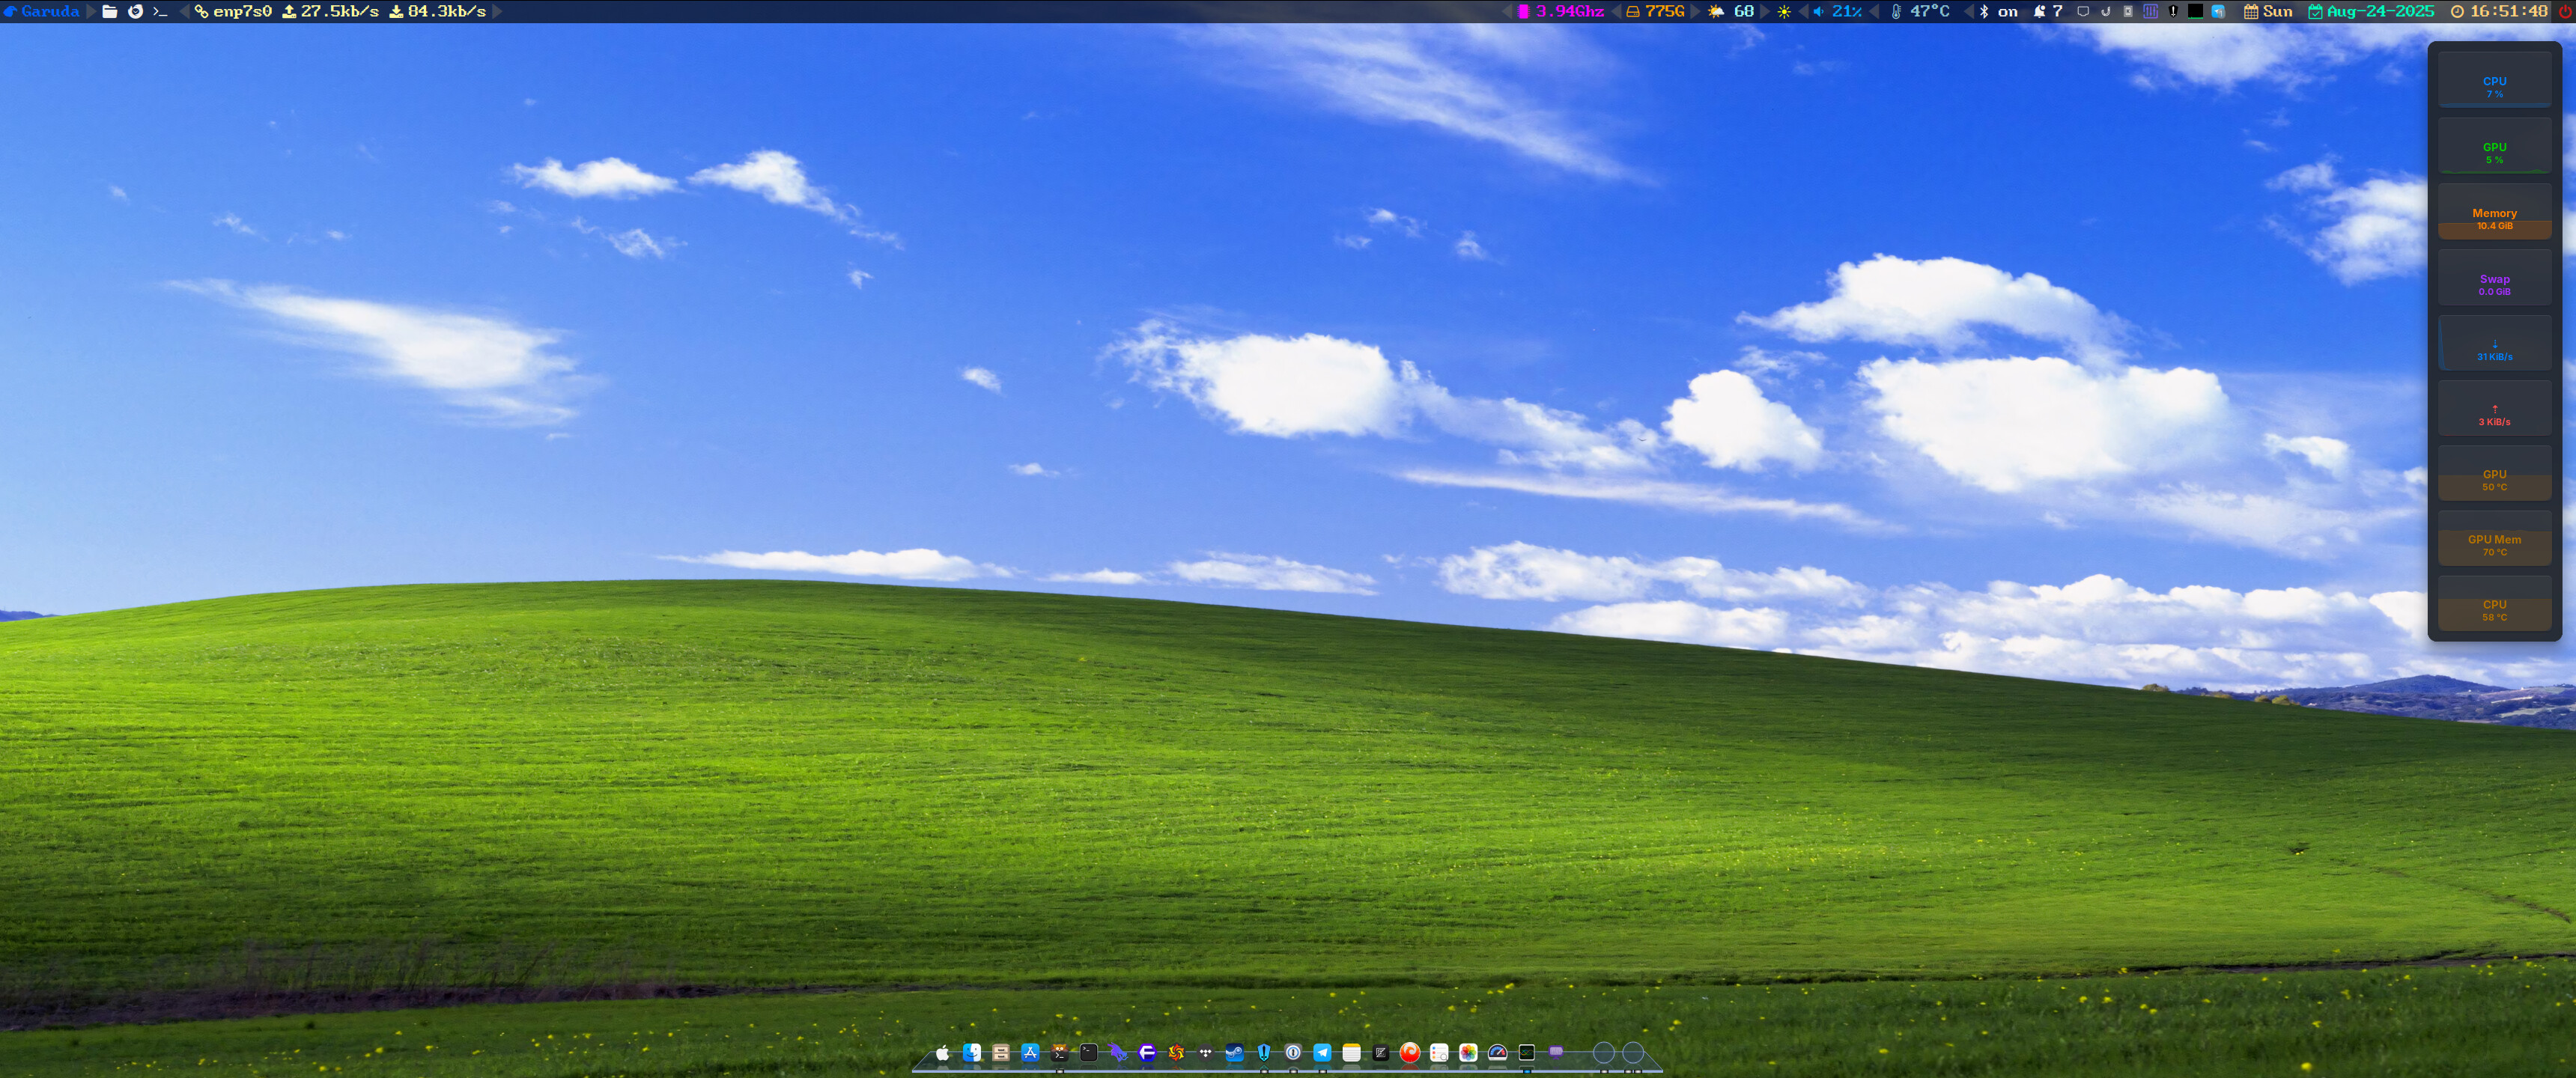2576x1078 pixels.
Task: Open Steam from the dock
Action: coord(1235,1052)
